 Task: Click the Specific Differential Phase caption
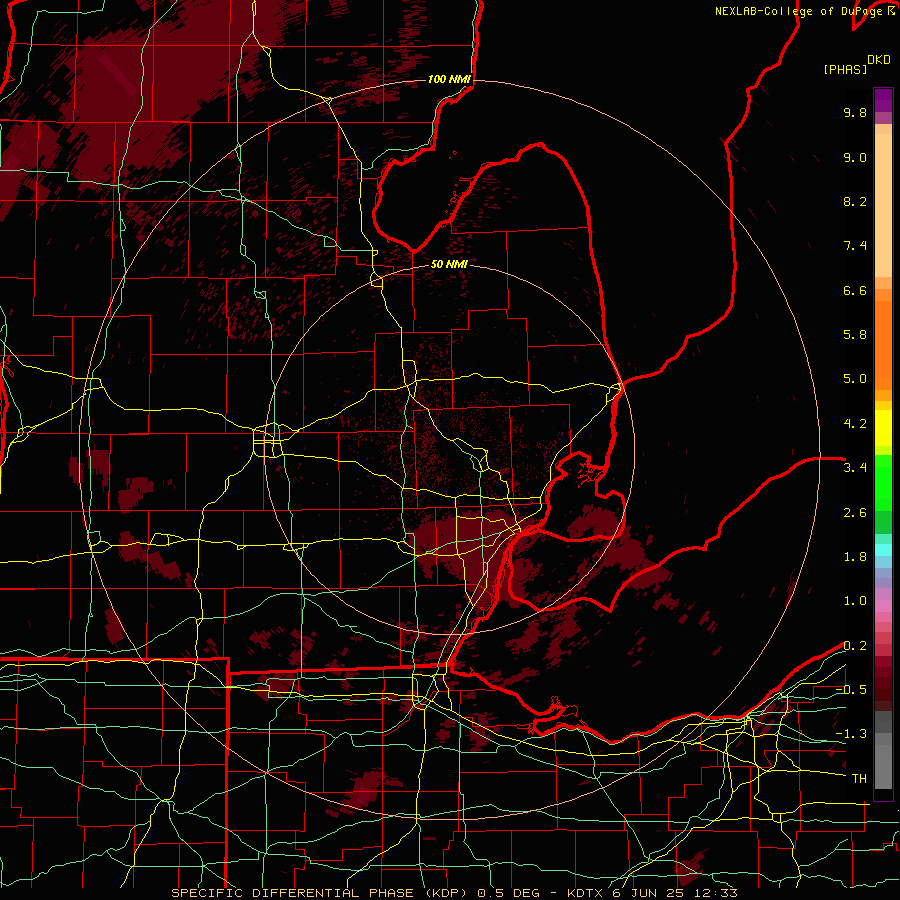coord(454,893)
